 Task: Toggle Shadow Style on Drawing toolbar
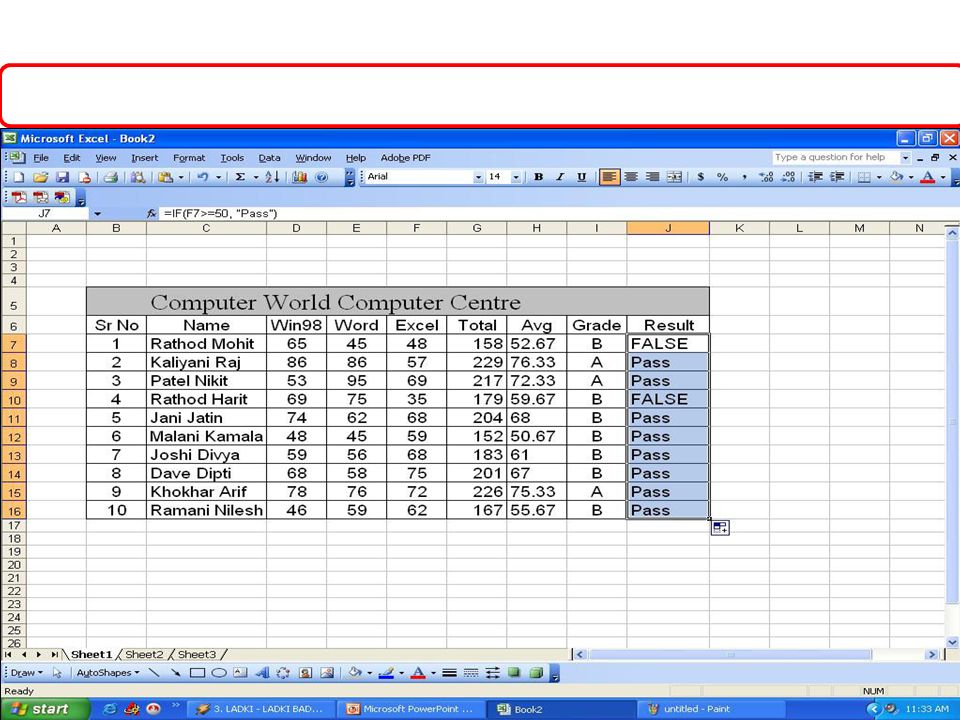pyautogui.click(x=514, y=673)
